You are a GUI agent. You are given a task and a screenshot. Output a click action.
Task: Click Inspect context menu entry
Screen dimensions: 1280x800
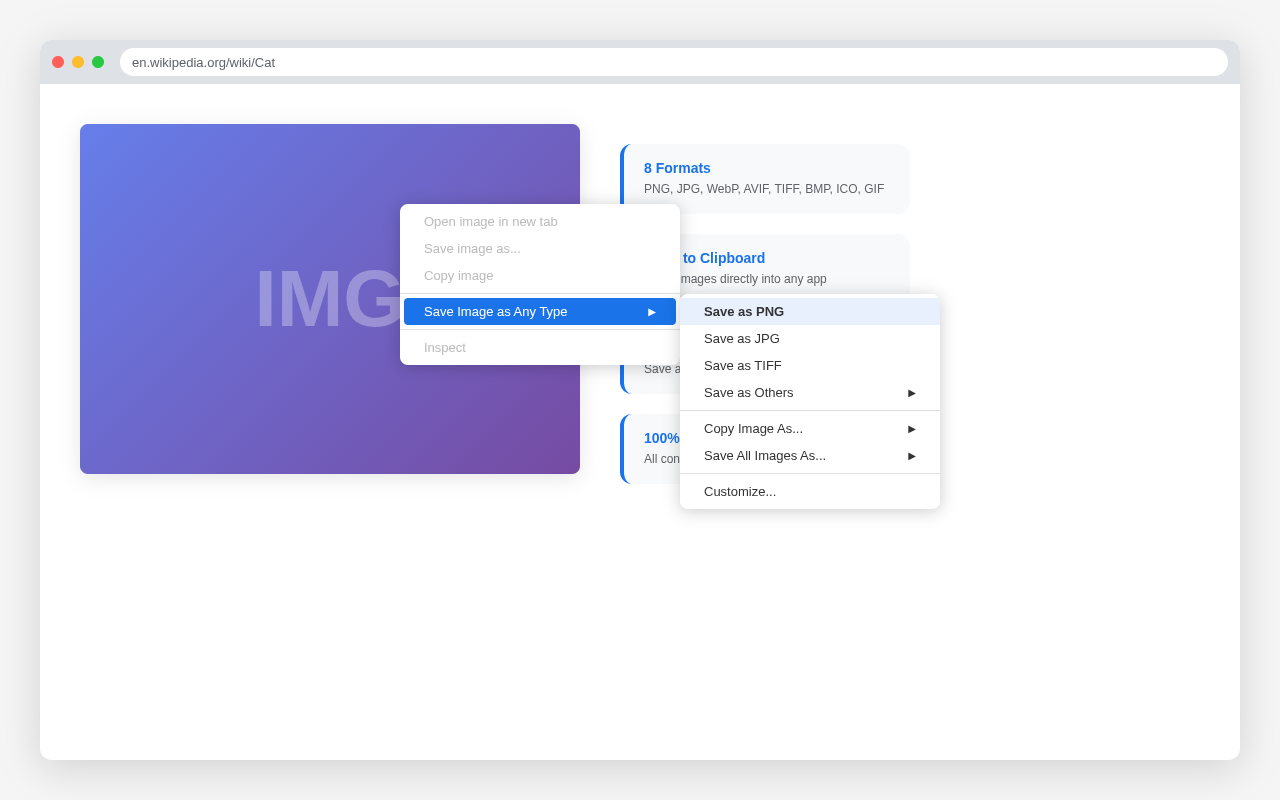540,347
